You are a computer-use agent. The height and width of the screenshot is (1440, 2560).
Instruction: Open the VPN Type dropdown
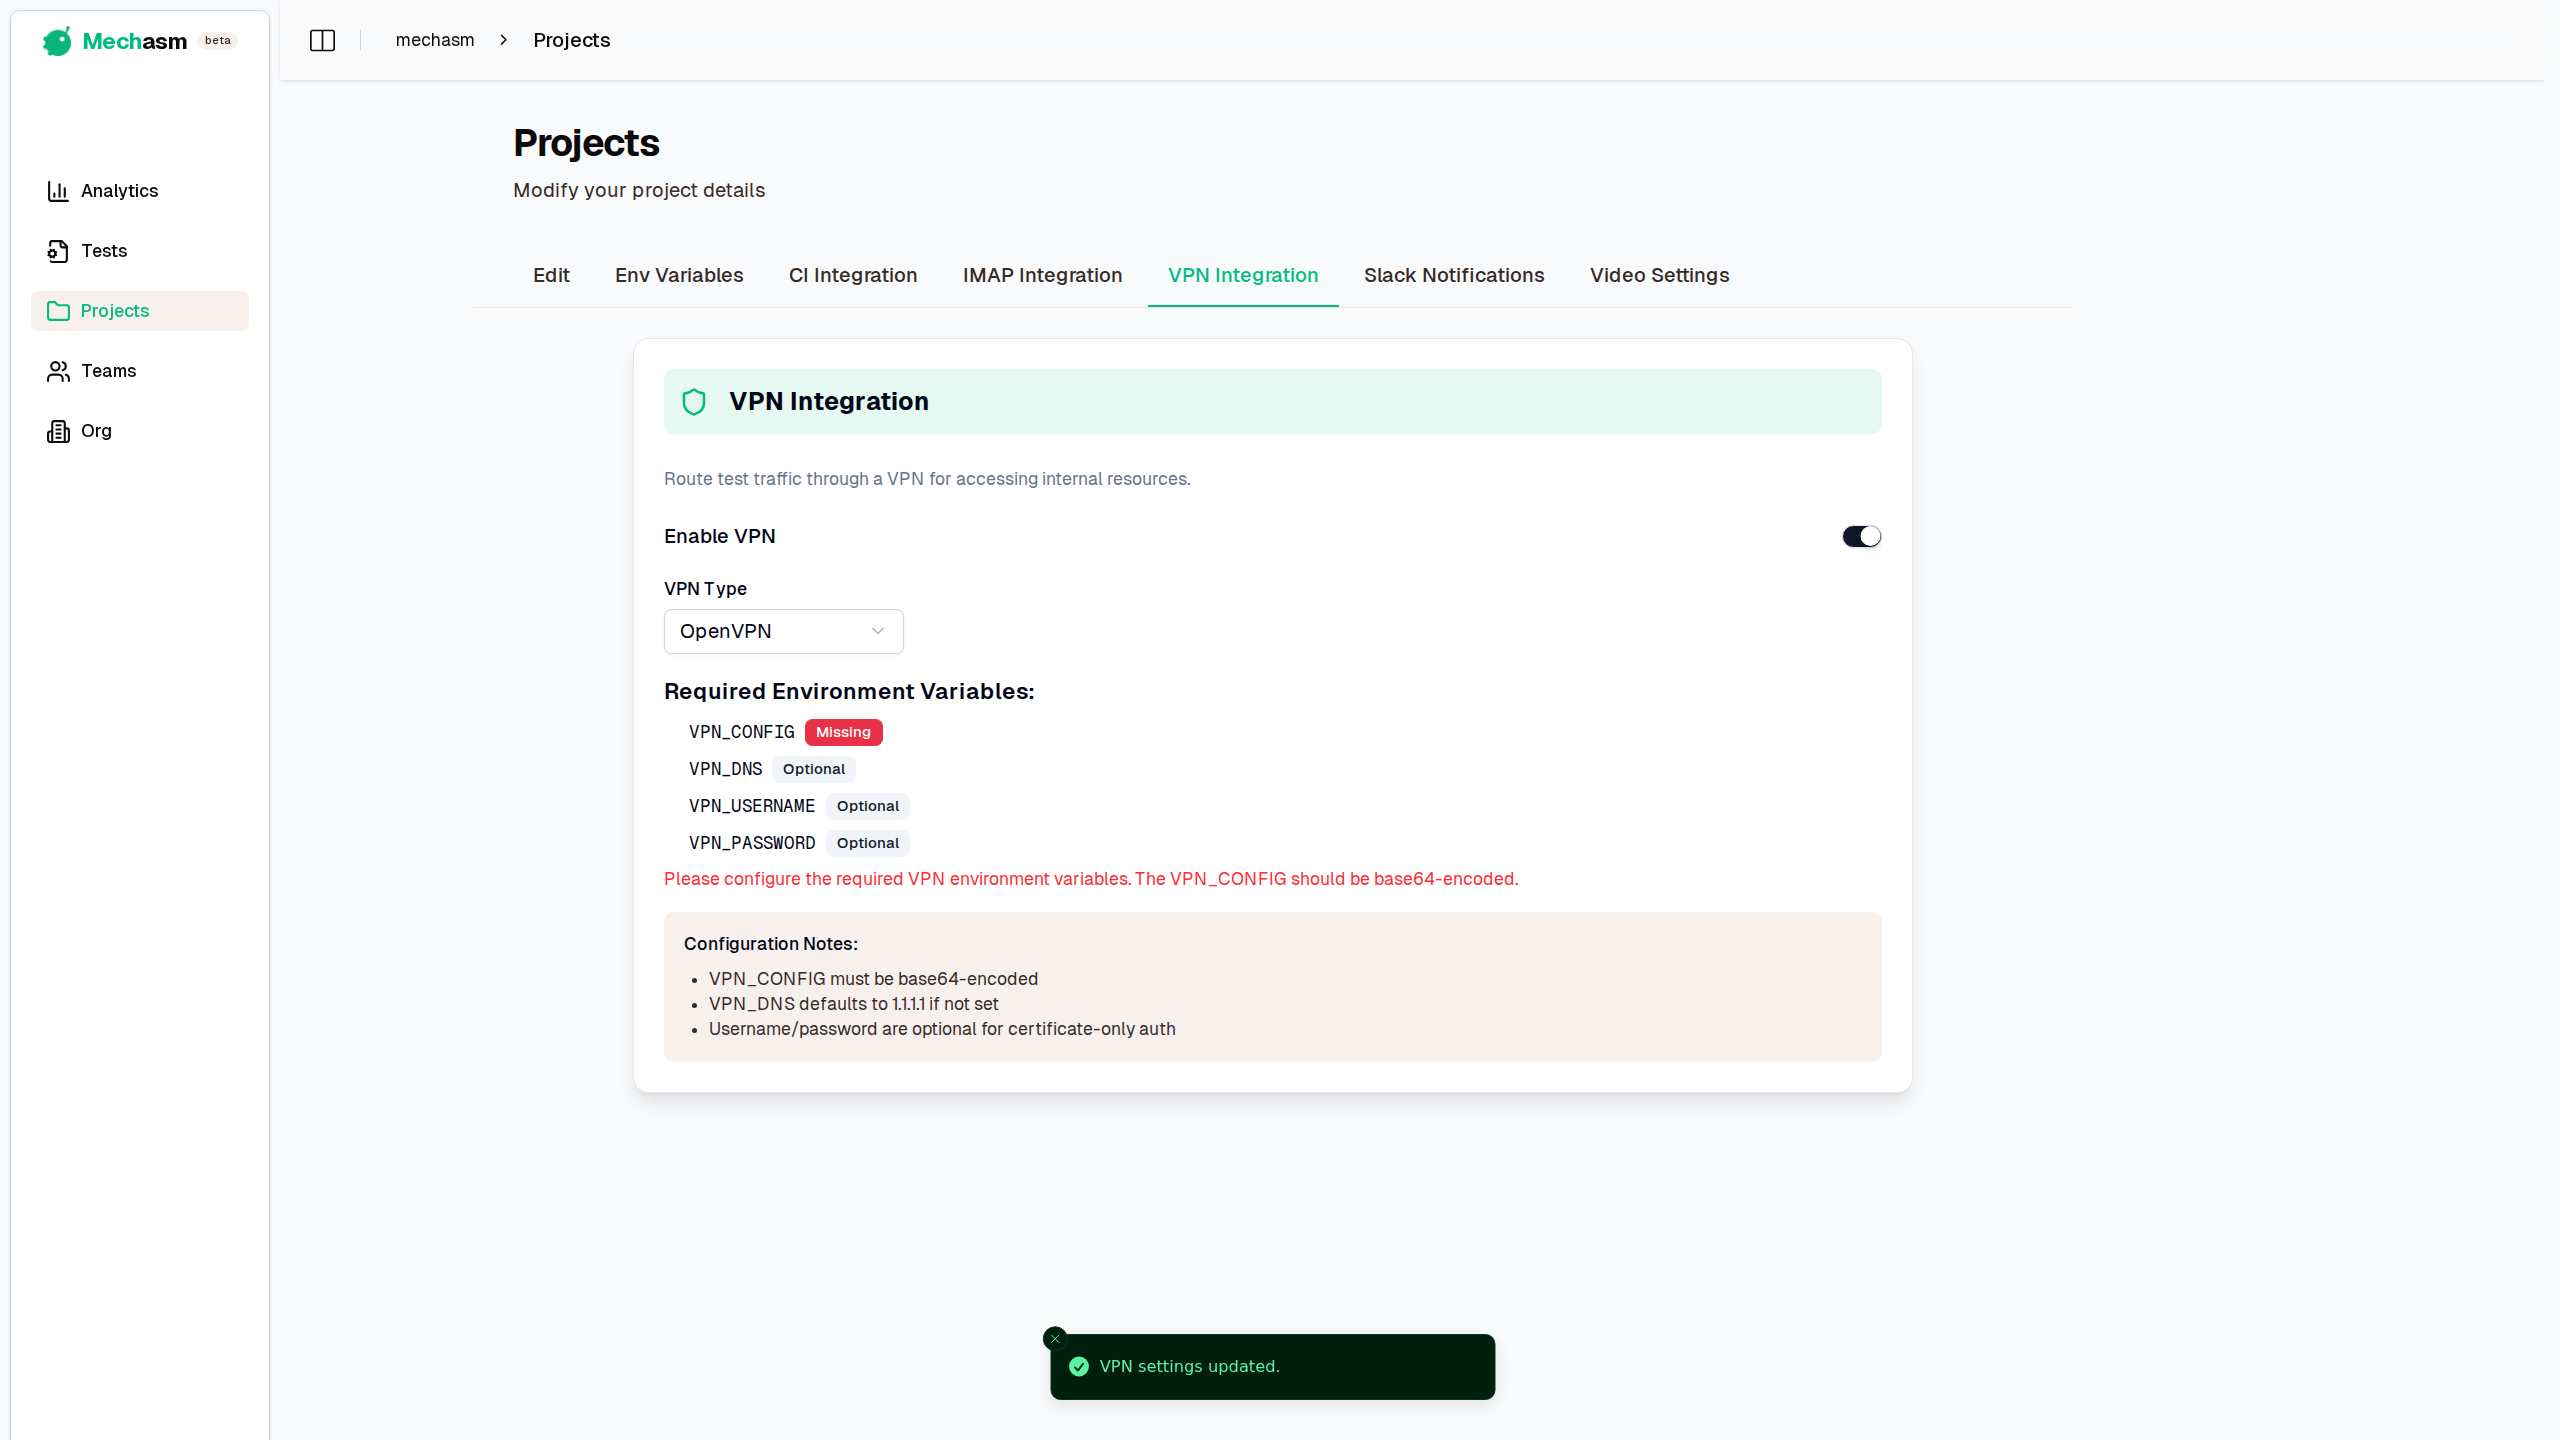click(x=783, y=631)
